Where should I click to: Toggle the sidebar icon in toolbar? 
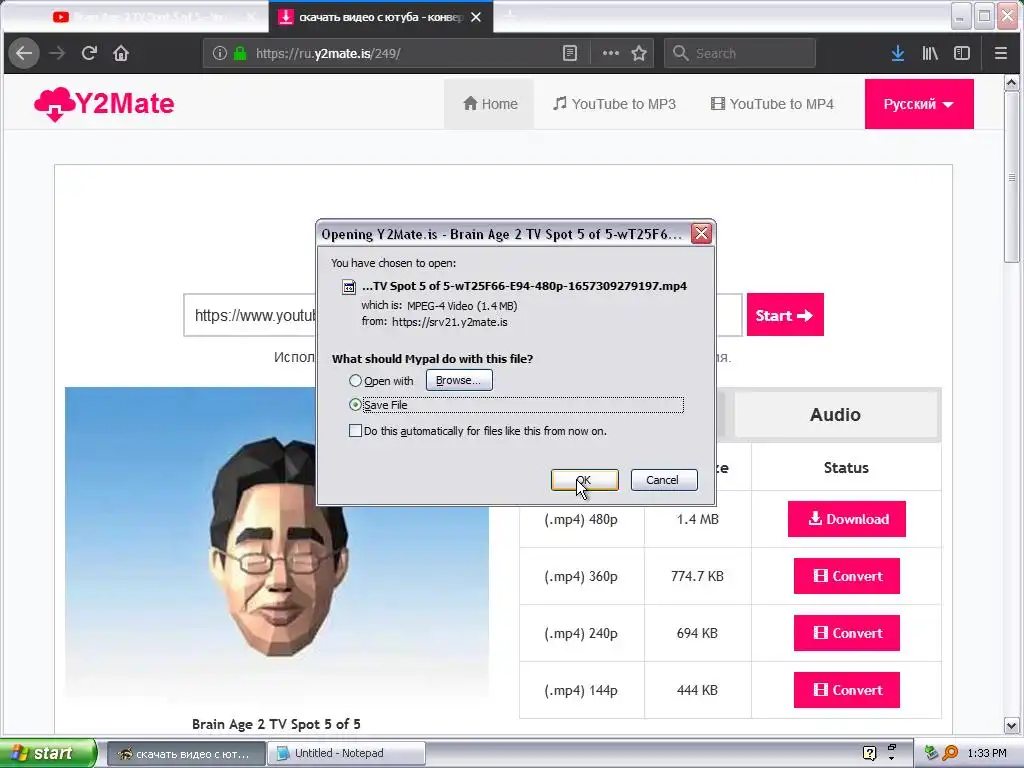coord(962,54)
